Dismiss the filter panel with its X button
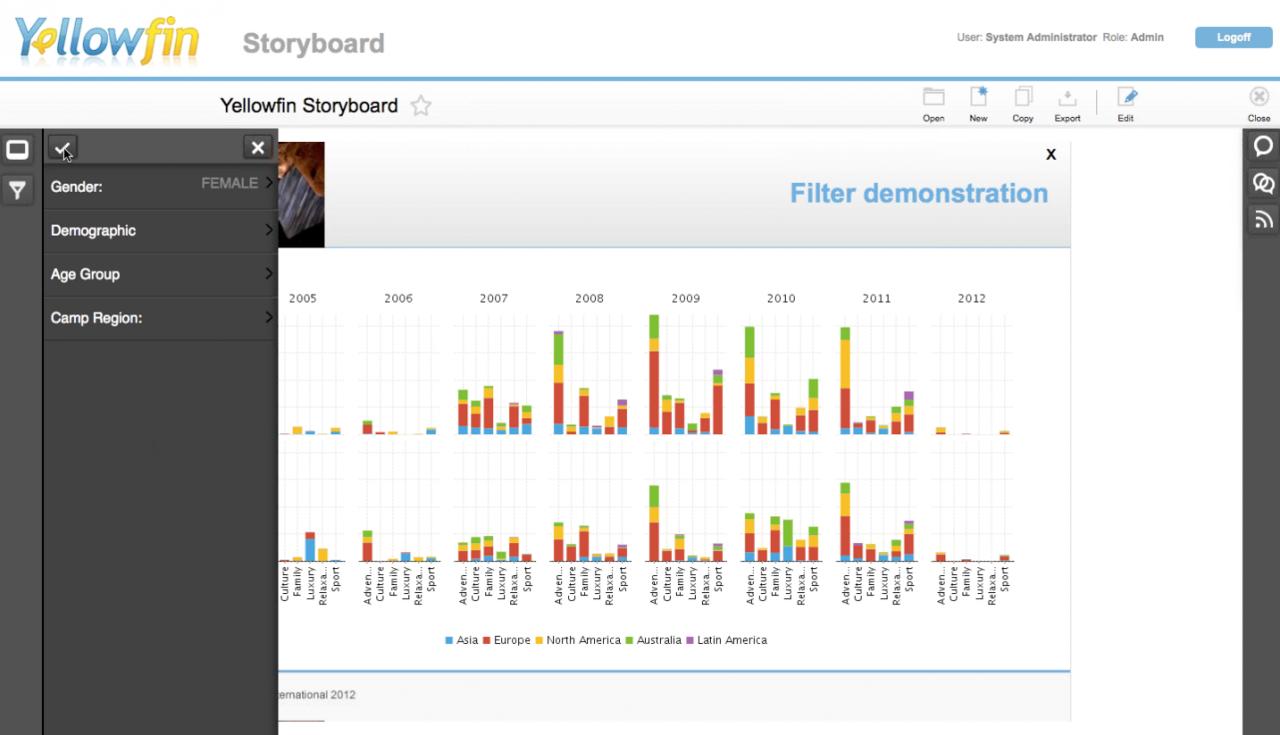 (258, 148)
